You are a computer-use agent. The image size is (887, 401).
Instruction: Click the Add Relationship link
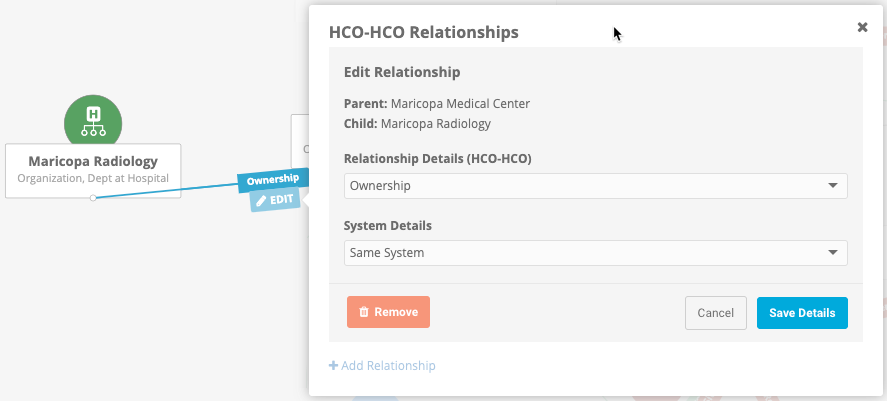[x=388, y=366]
